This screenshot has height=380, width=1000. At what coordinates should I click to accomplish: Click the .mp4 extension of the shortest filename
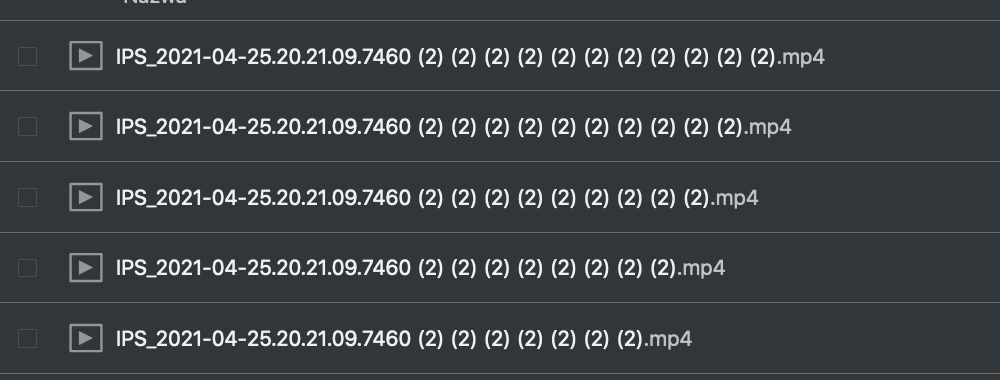click(668, 339)
